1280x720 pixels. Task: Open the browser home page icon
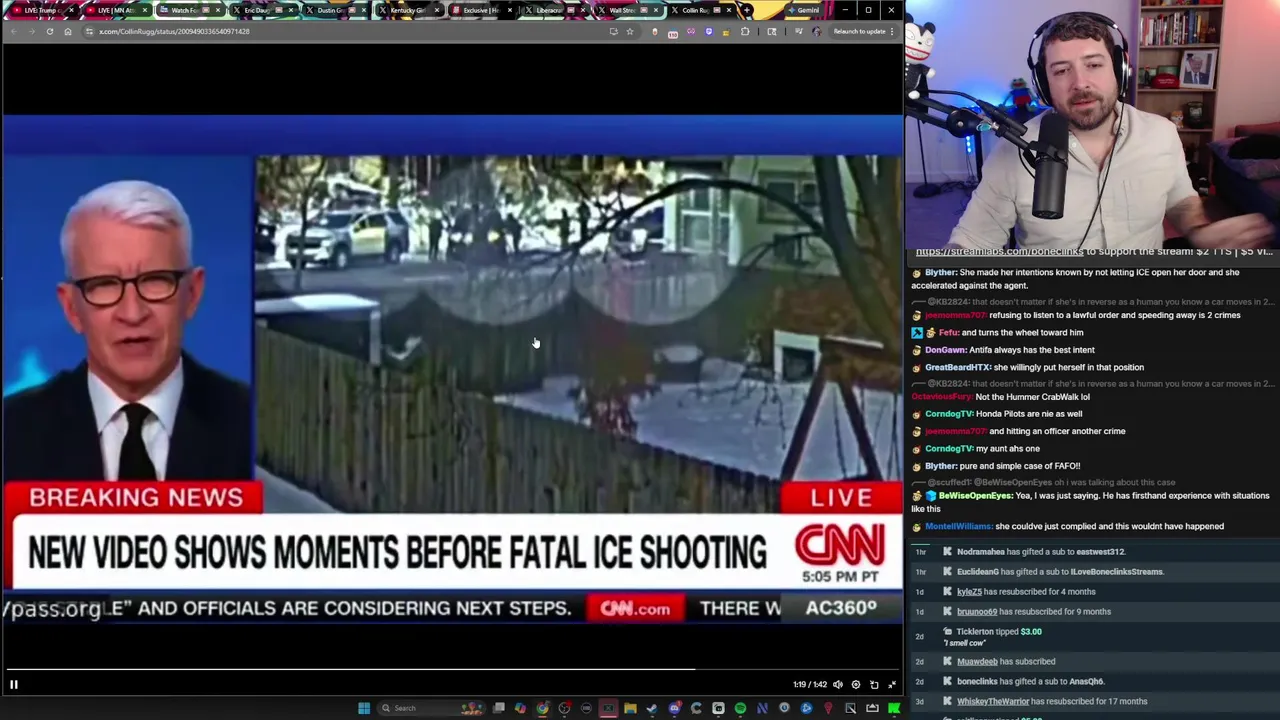67,31
